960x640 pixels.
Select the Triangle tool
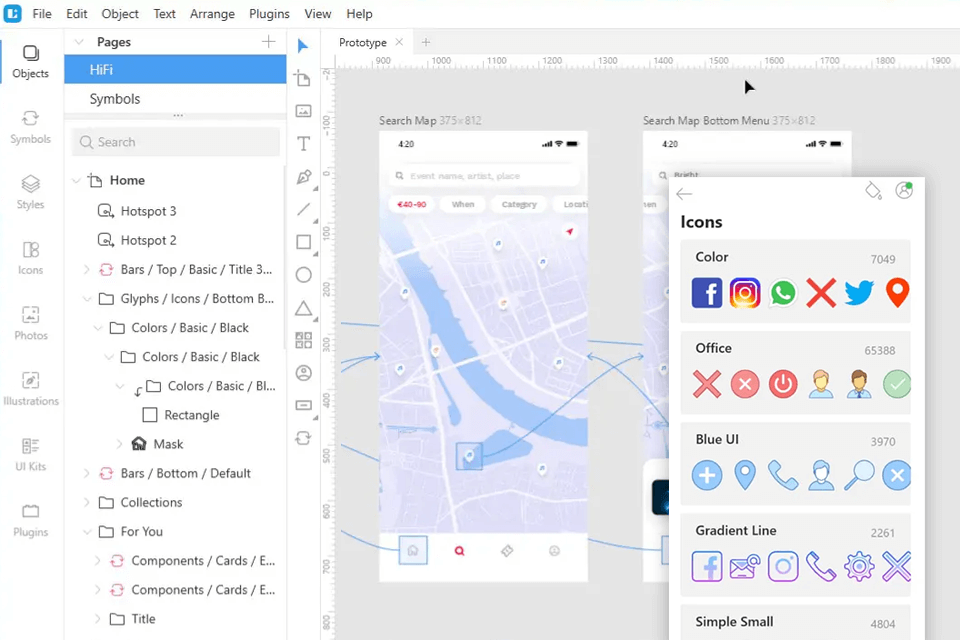tap(303, 308)
